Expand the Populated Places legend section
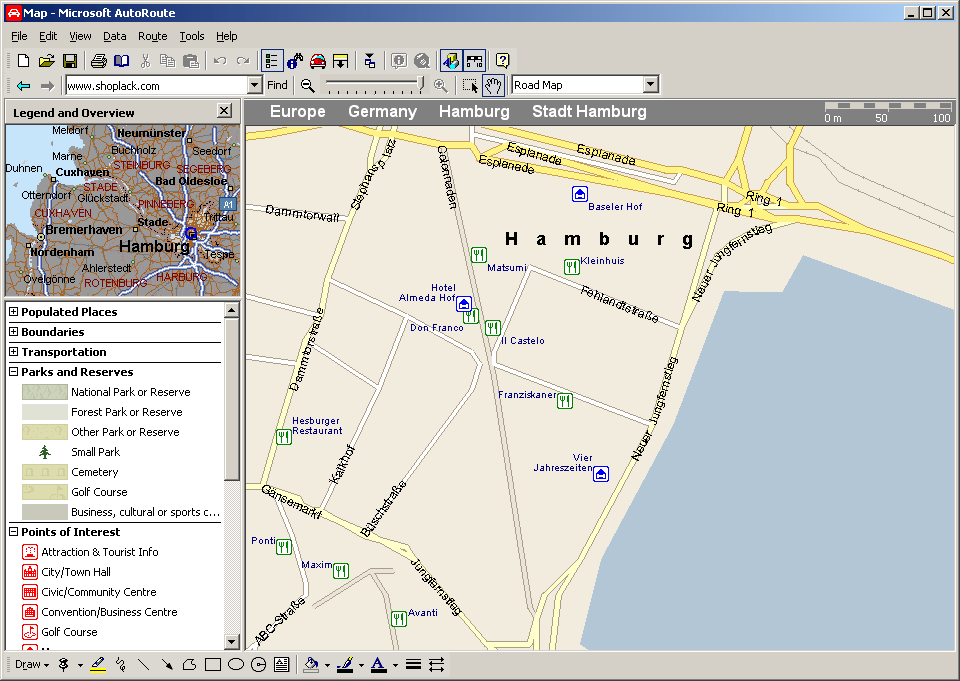Image resolution: width=960 pixels, height=681 pixels. (x=13, y=312)
